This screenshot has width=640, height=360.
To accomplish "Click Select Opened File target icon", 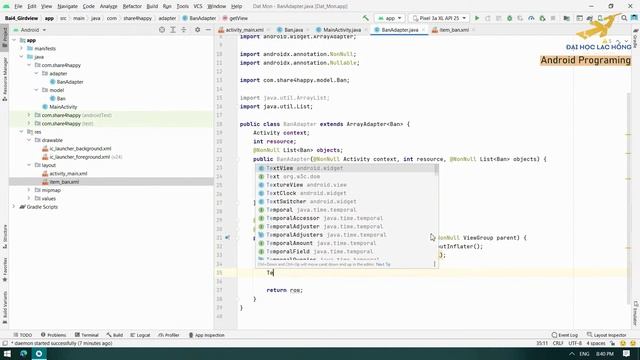I will click(x=162, y=30).
